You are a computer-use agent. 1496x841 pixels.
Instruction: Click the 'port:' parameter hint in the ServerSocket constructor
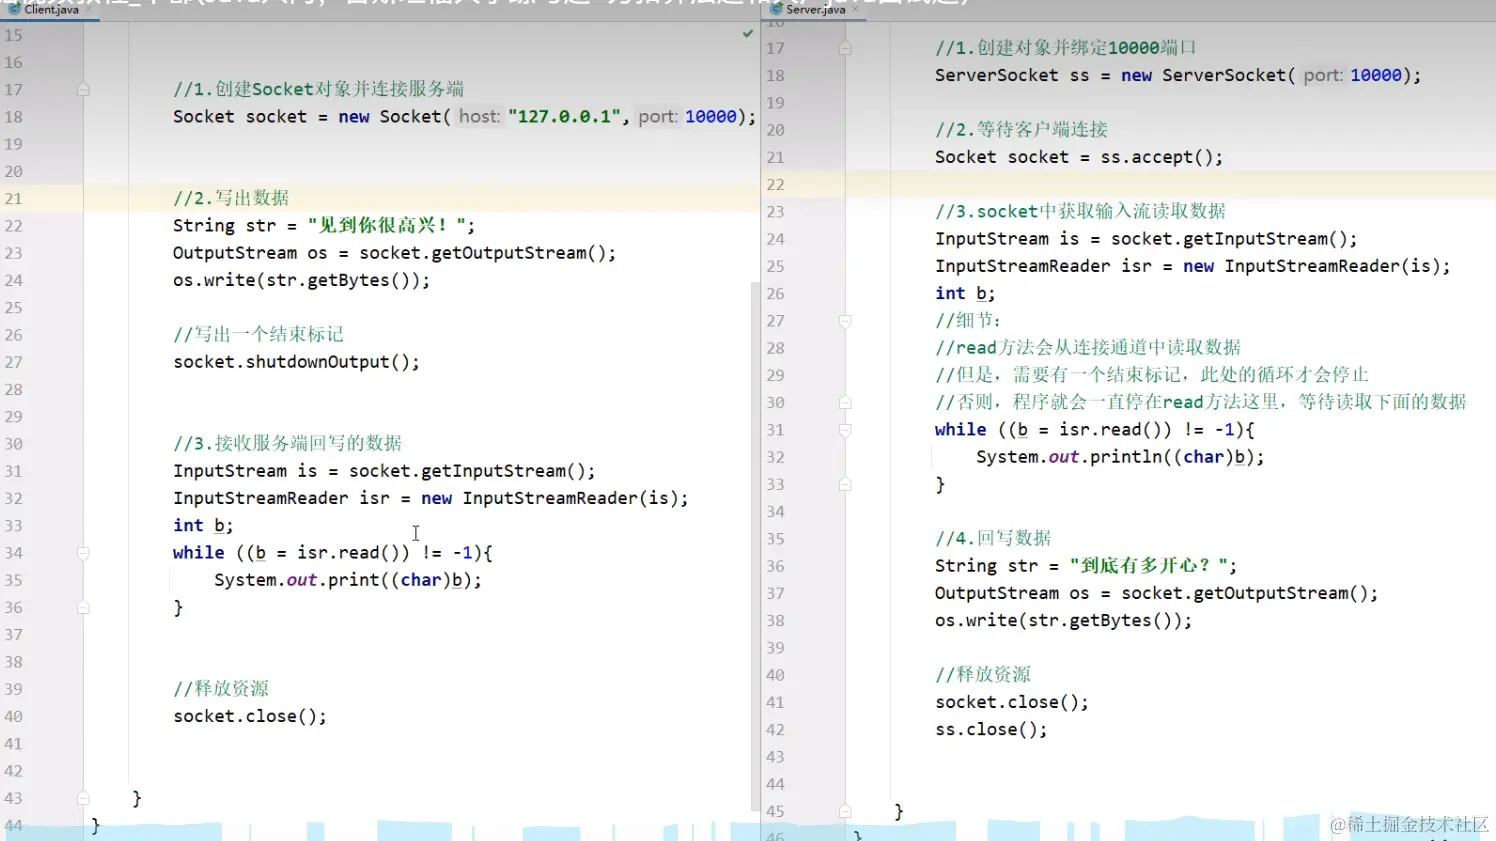1323,75
